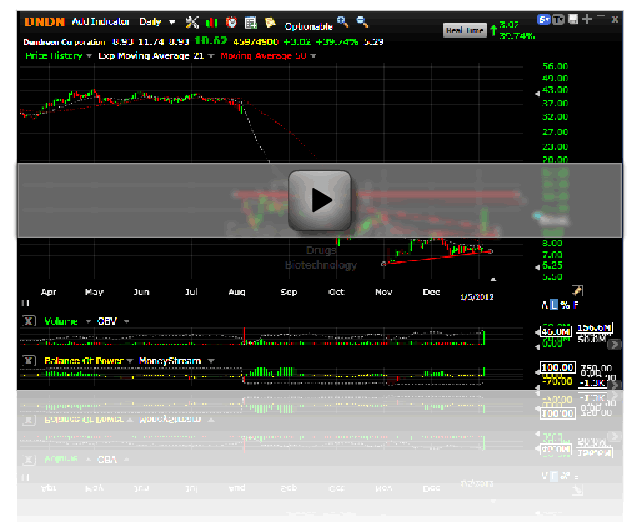Toggle the A arithmetic scale option
Image resolution: width=633 pixels, height=522 pixels.
click(x=544, y=305)
